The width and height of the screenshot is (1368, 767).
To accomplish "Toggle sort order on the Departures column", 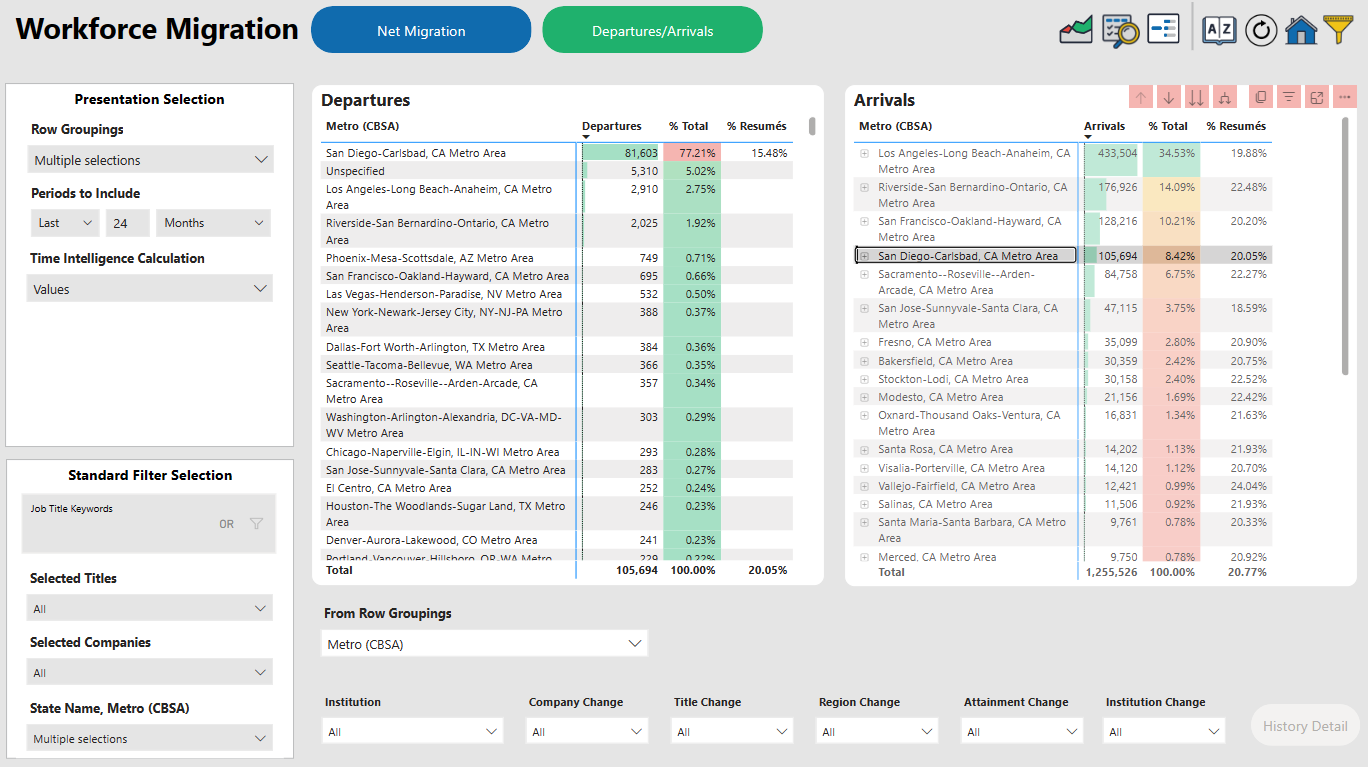I will [x=613, y=126].
